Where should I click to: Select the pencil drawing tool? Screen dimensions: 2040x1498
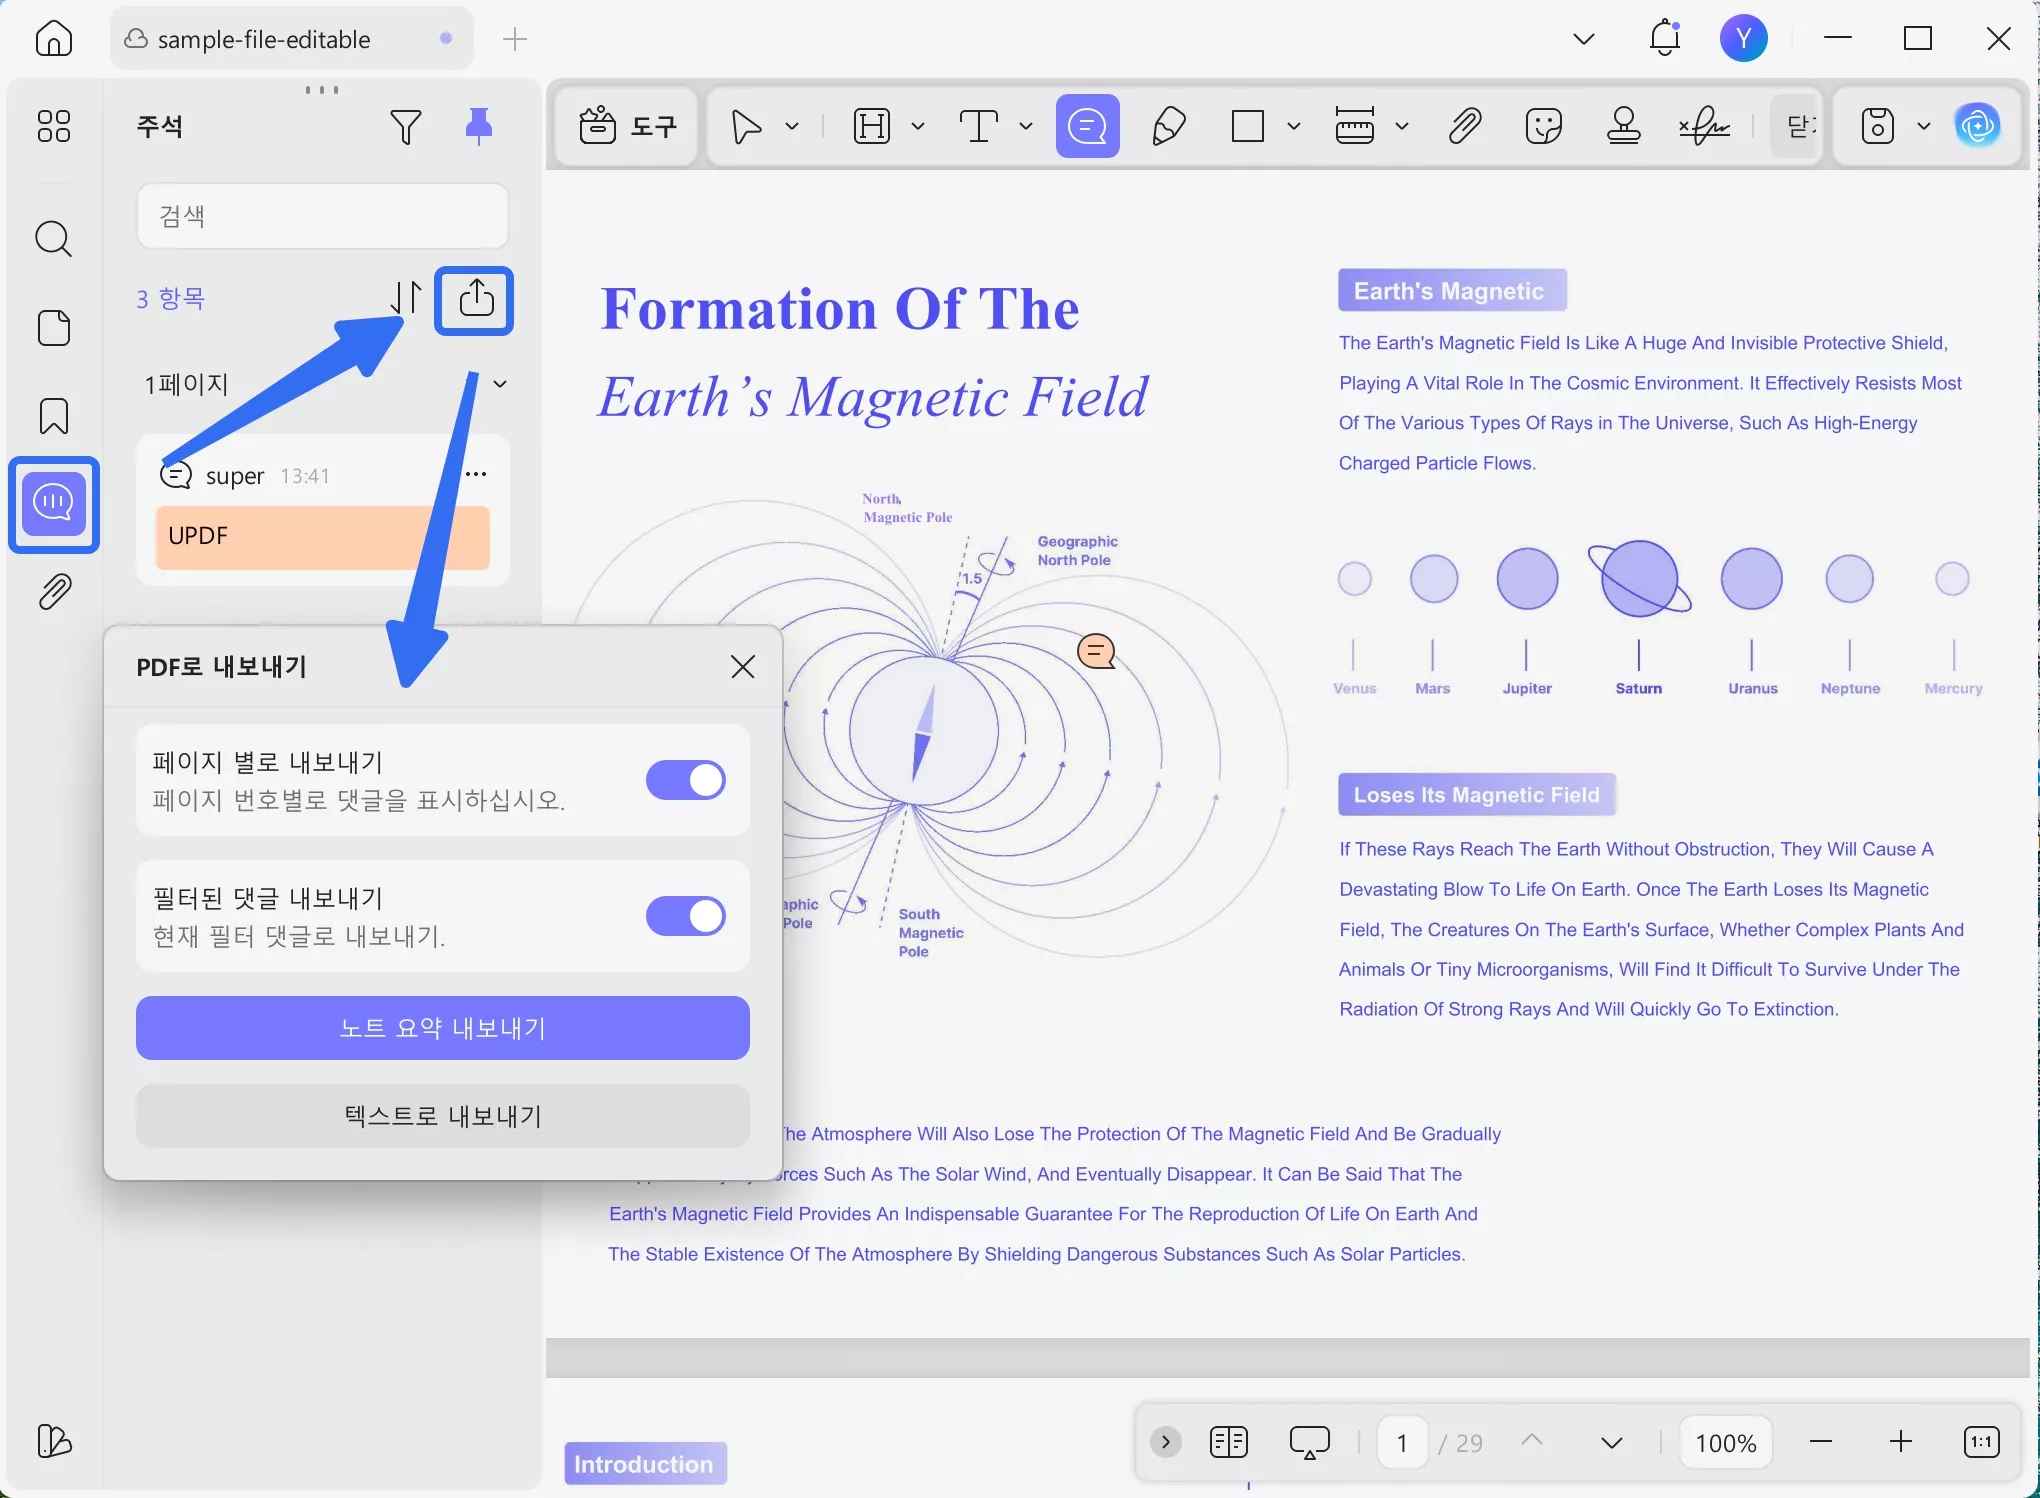pyautogui.click(x=1168, y=127)
